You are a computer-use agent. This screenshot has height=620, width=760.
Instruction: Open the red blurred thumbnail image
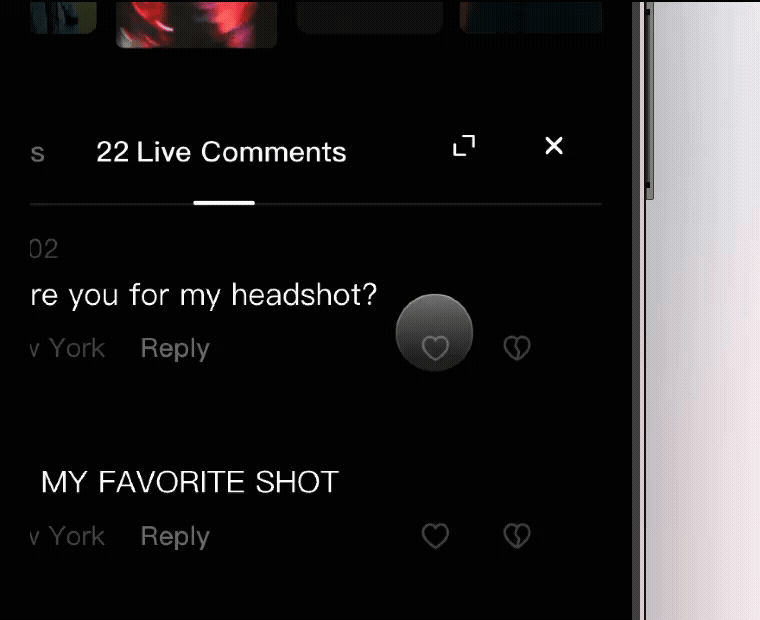pos(196,24)
